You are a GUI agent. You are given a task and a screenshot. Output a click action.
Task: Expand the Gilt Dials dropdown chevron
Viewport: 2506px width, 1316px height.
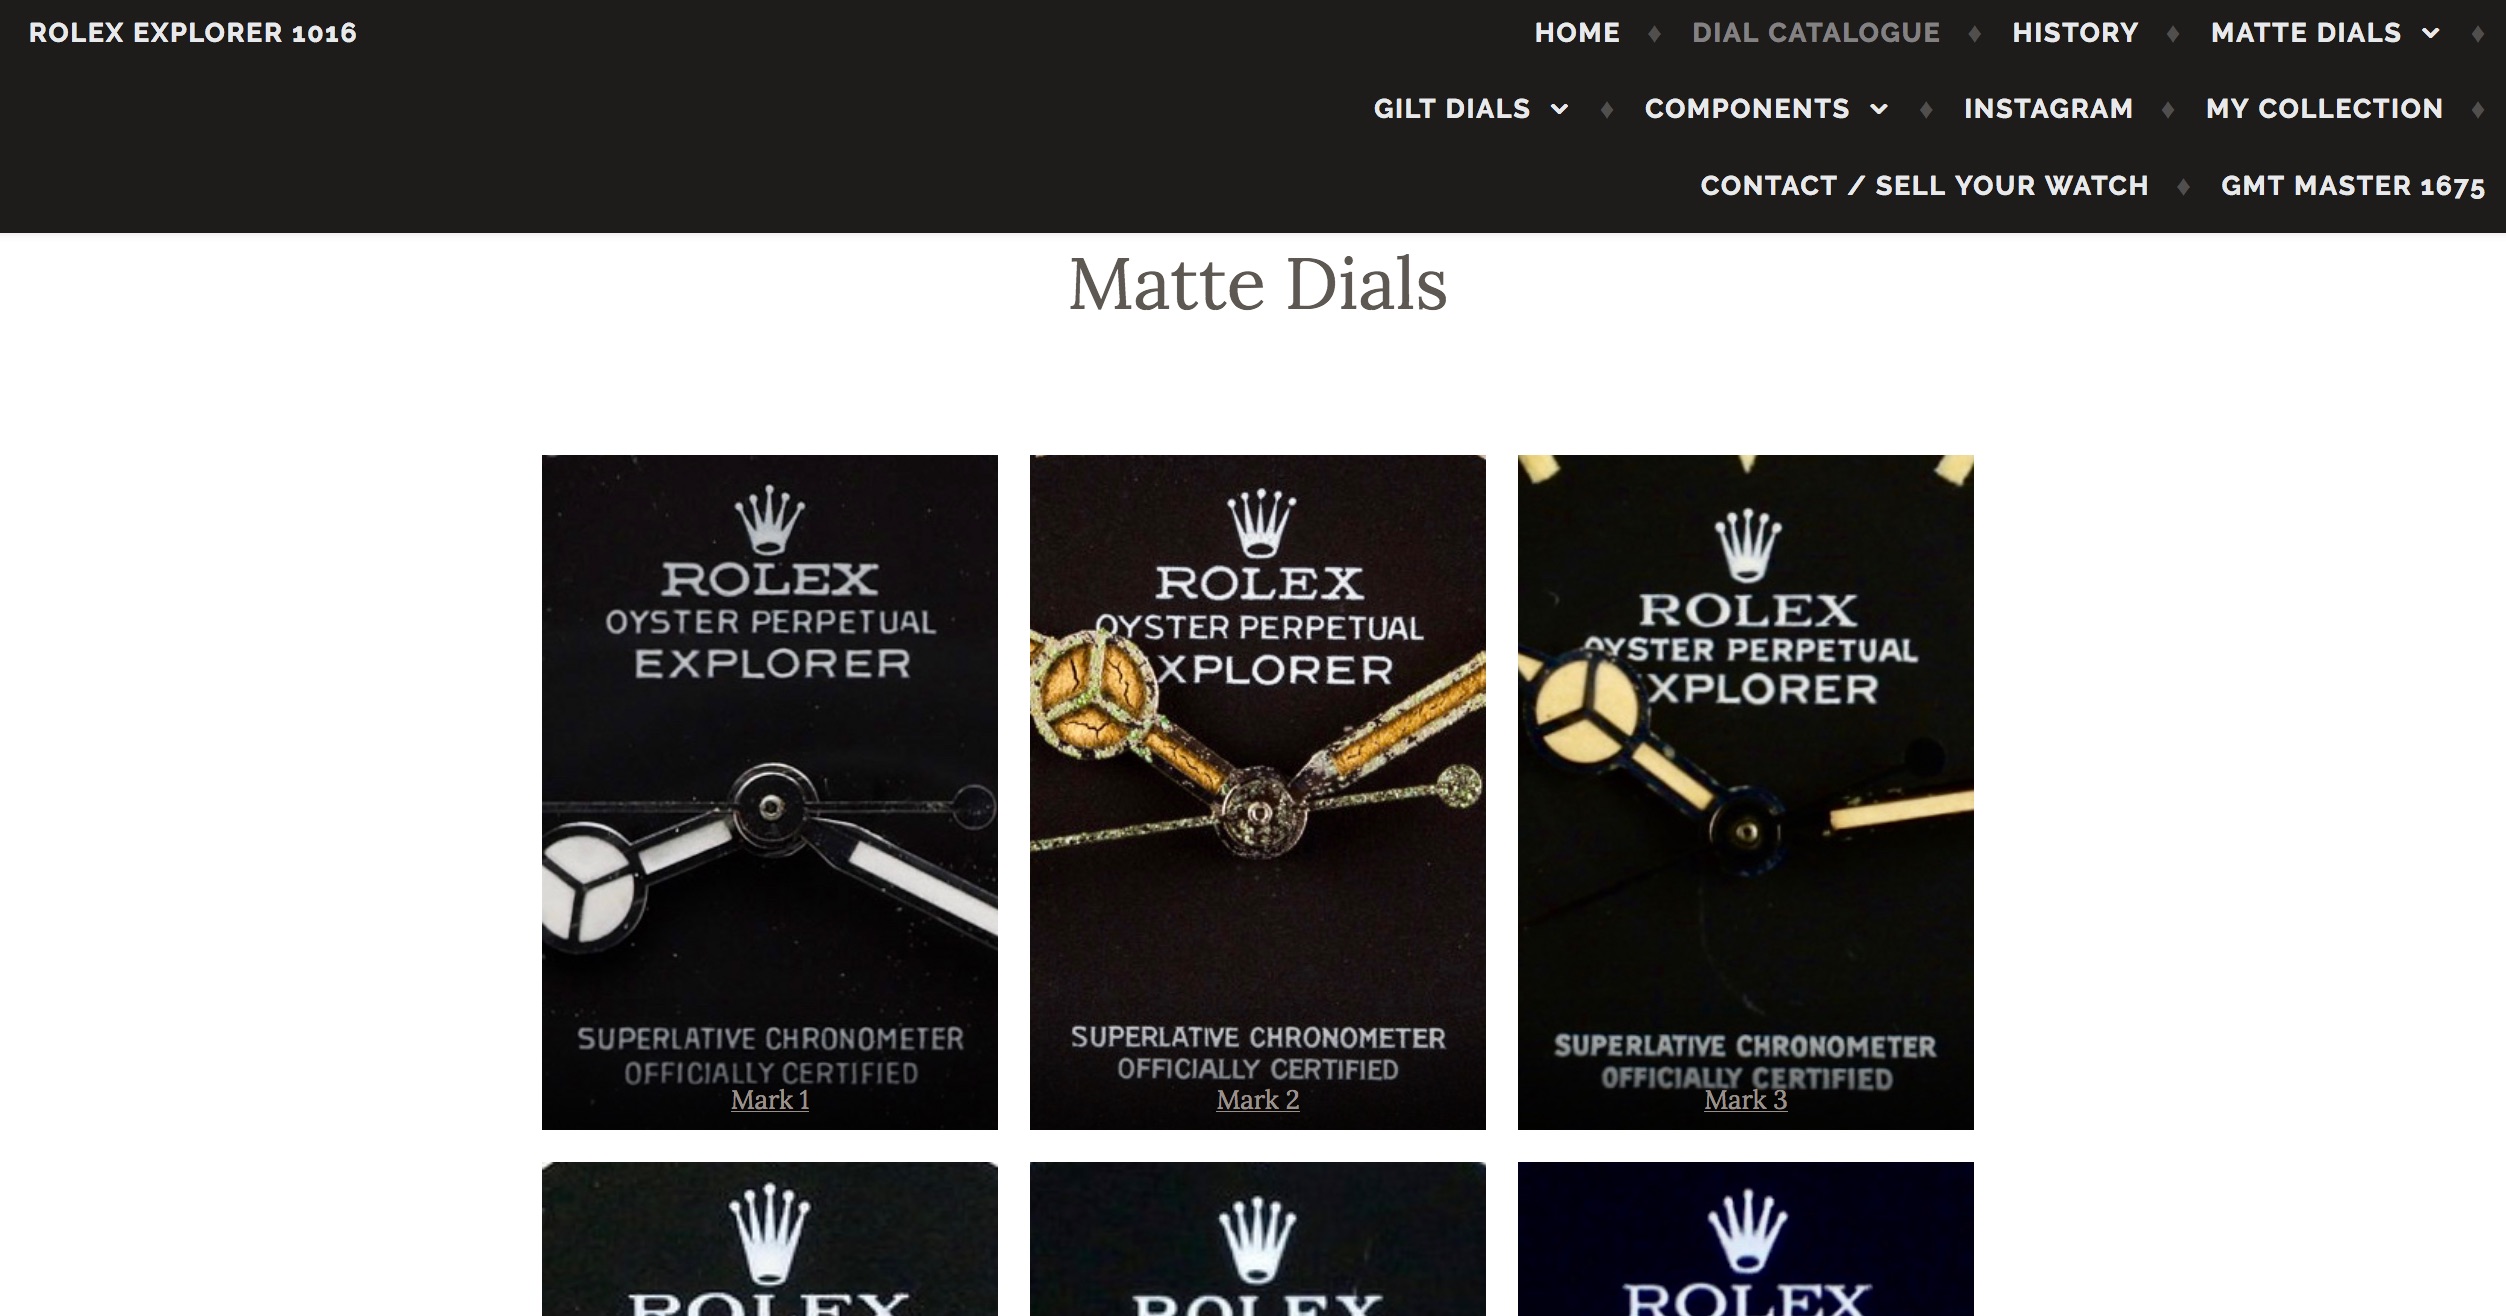1559,109
